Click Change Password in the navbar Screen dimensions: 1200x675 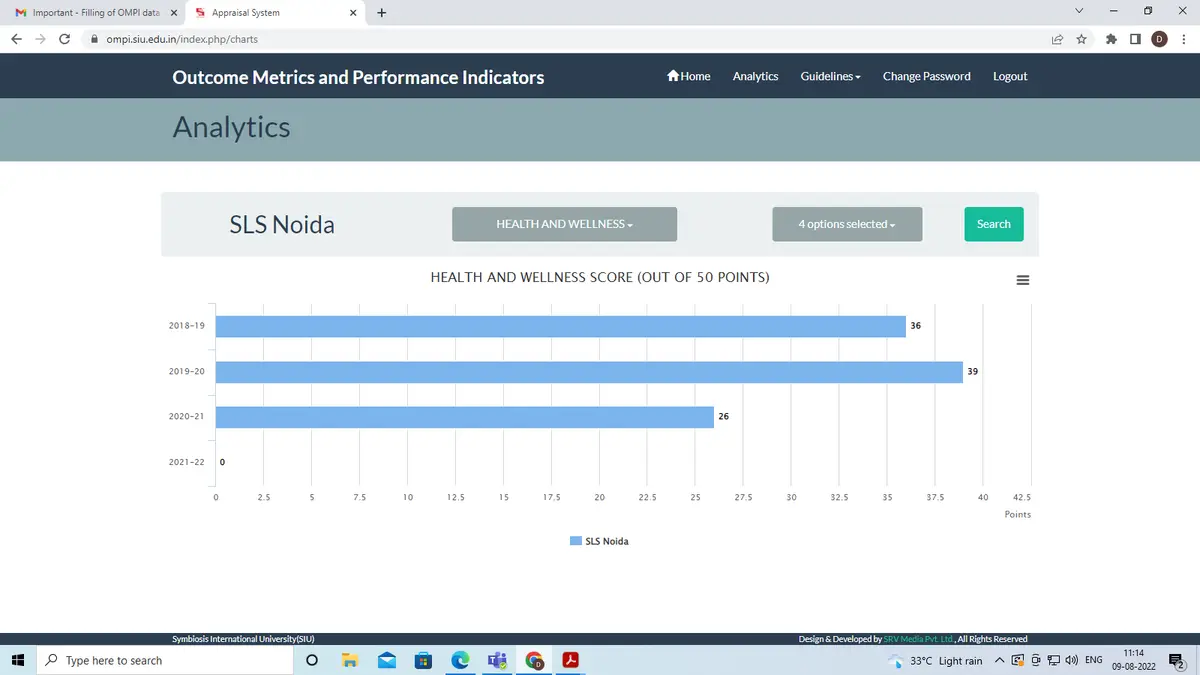926,76
